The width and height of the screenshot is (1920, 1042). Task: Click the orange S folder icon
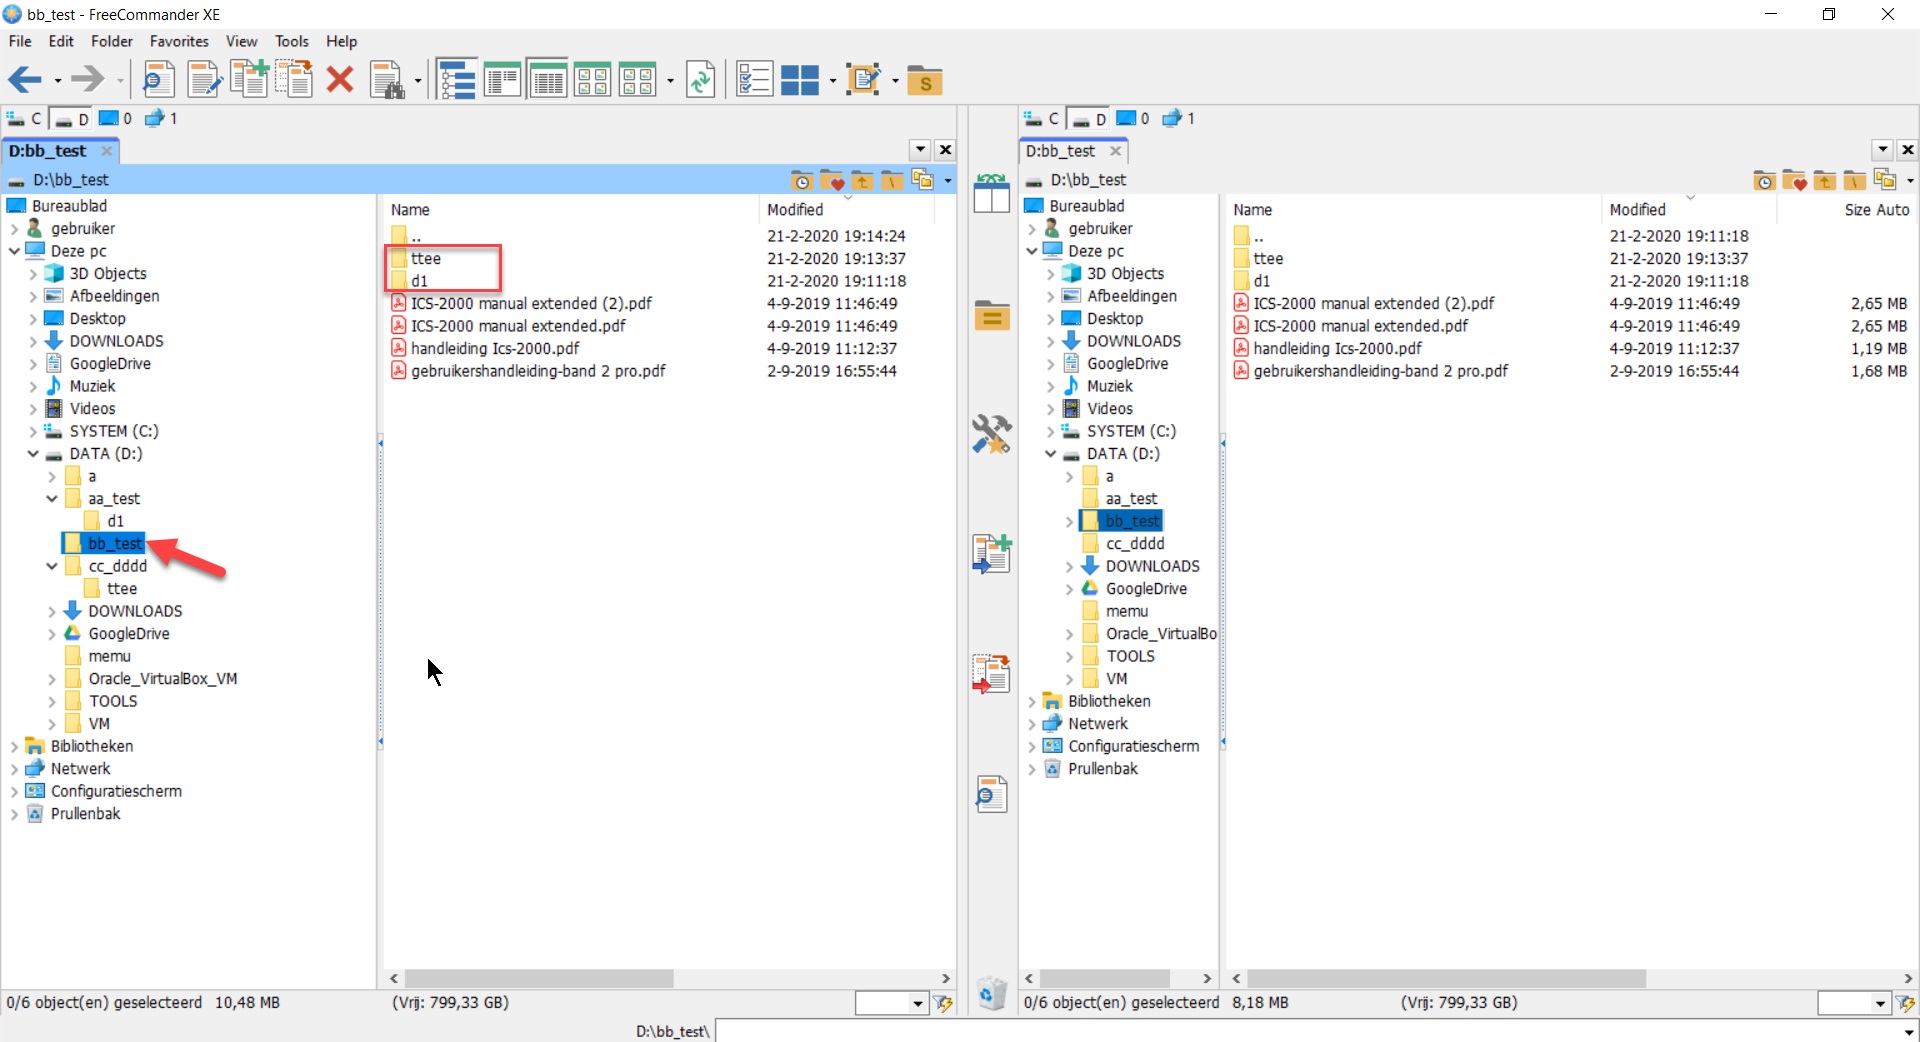pos(925,80)
